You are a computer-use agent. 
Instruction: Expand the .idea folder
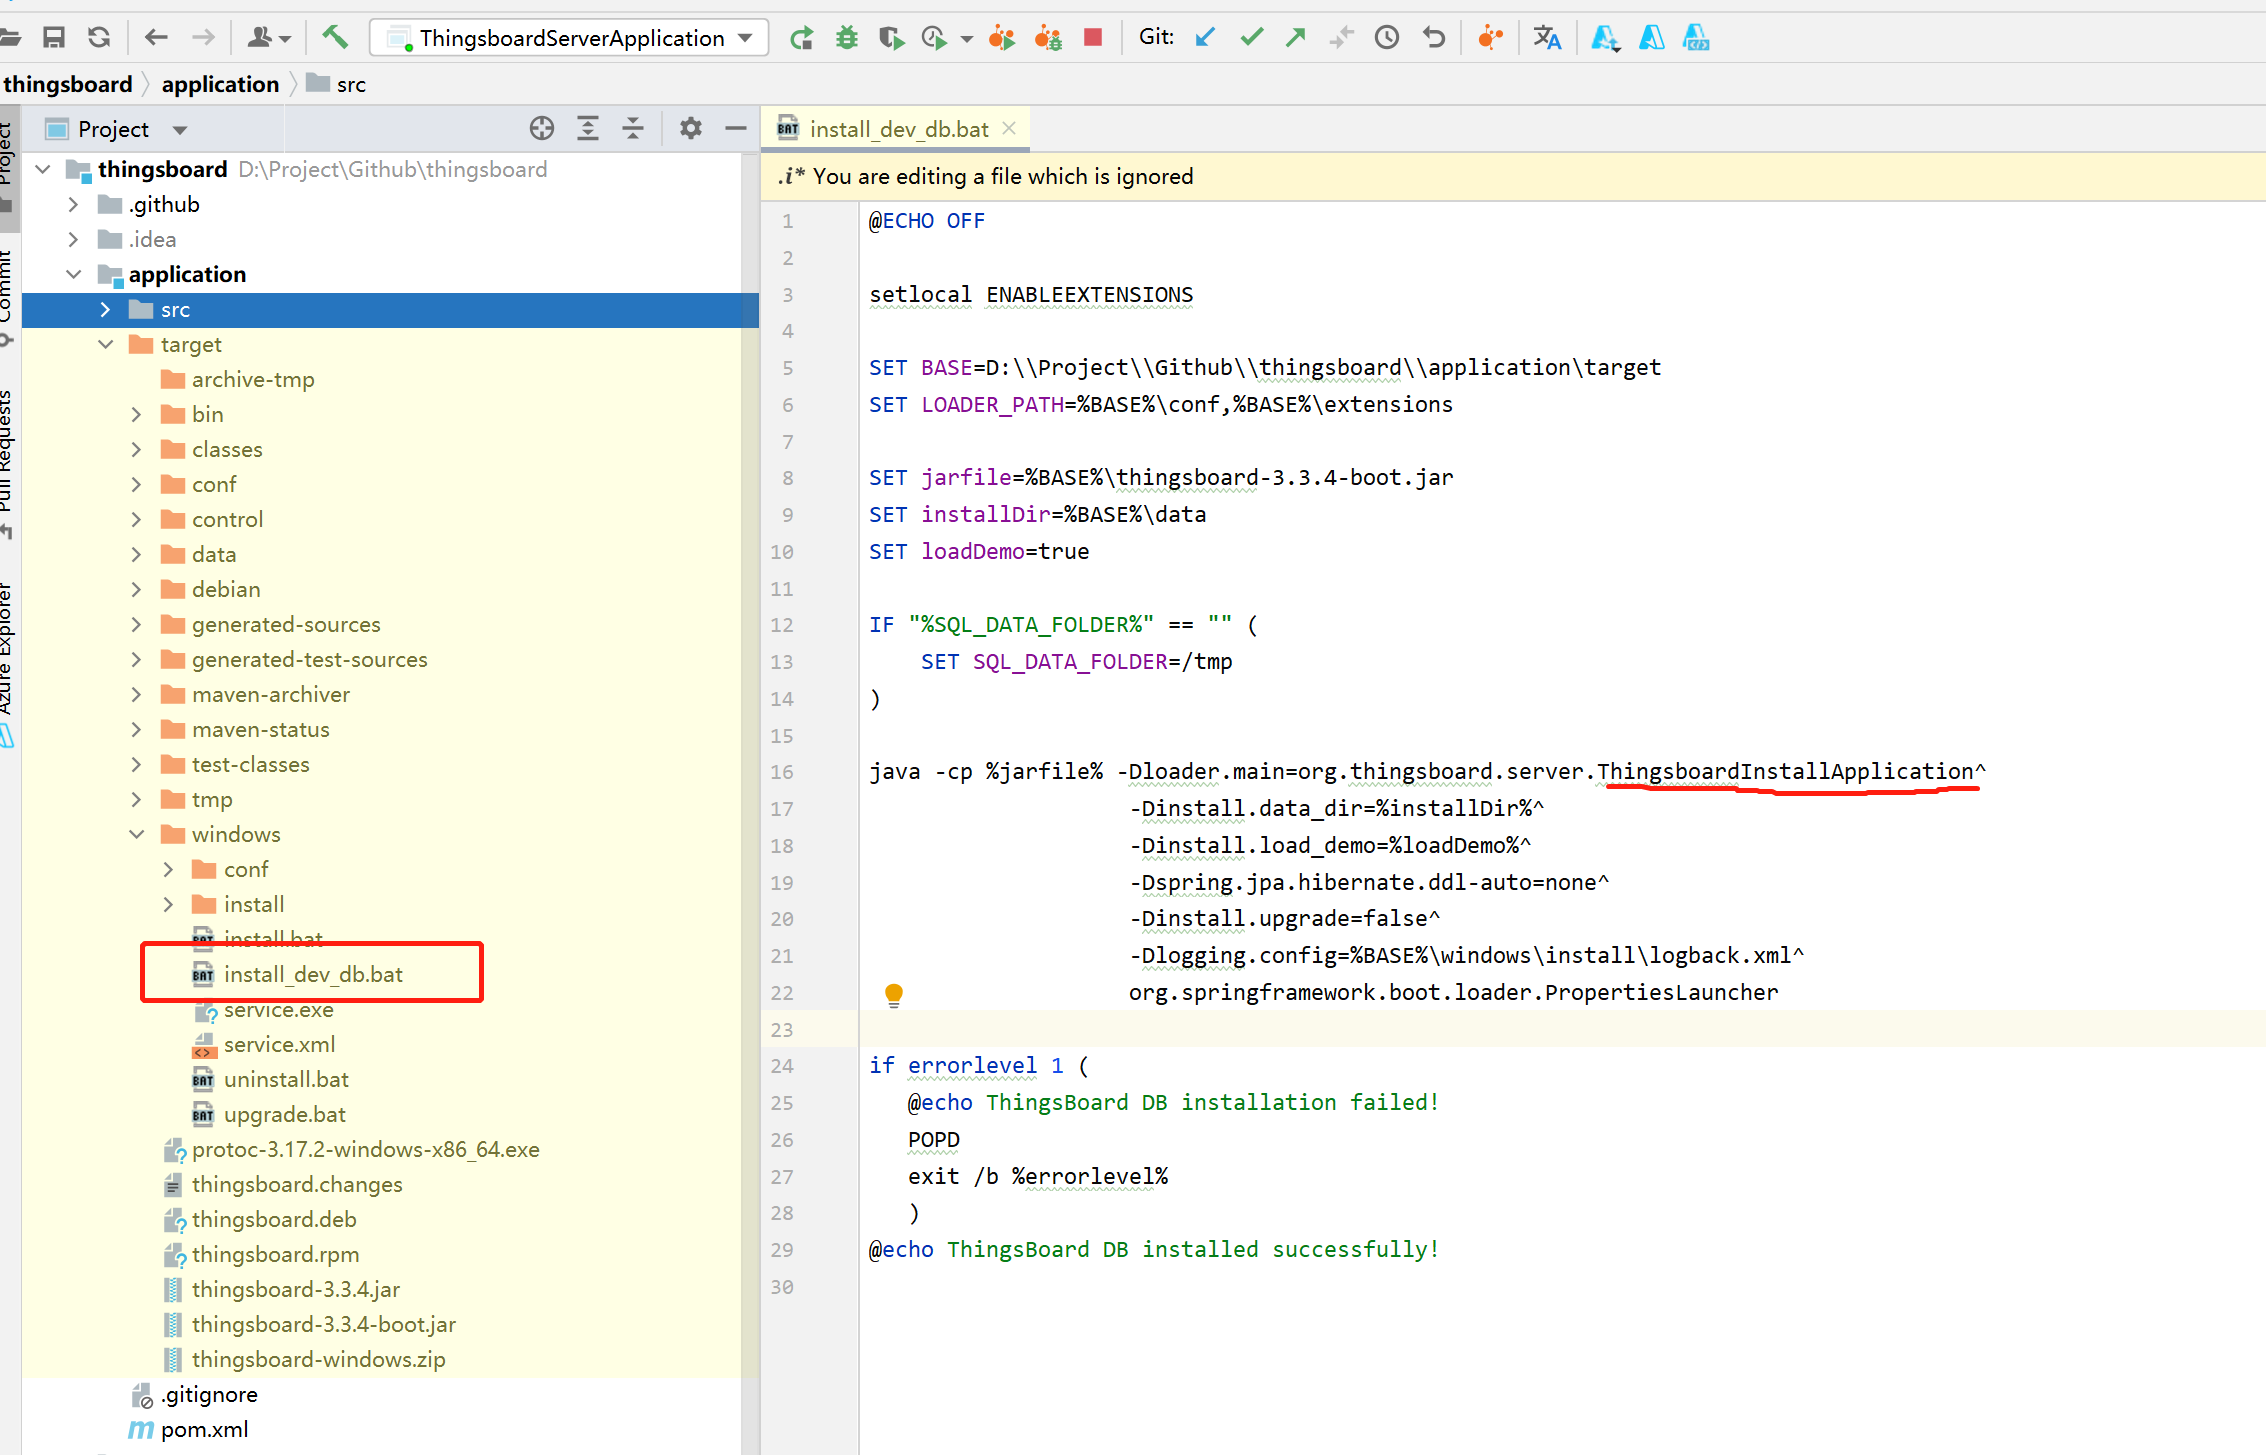tap(73, 239)
